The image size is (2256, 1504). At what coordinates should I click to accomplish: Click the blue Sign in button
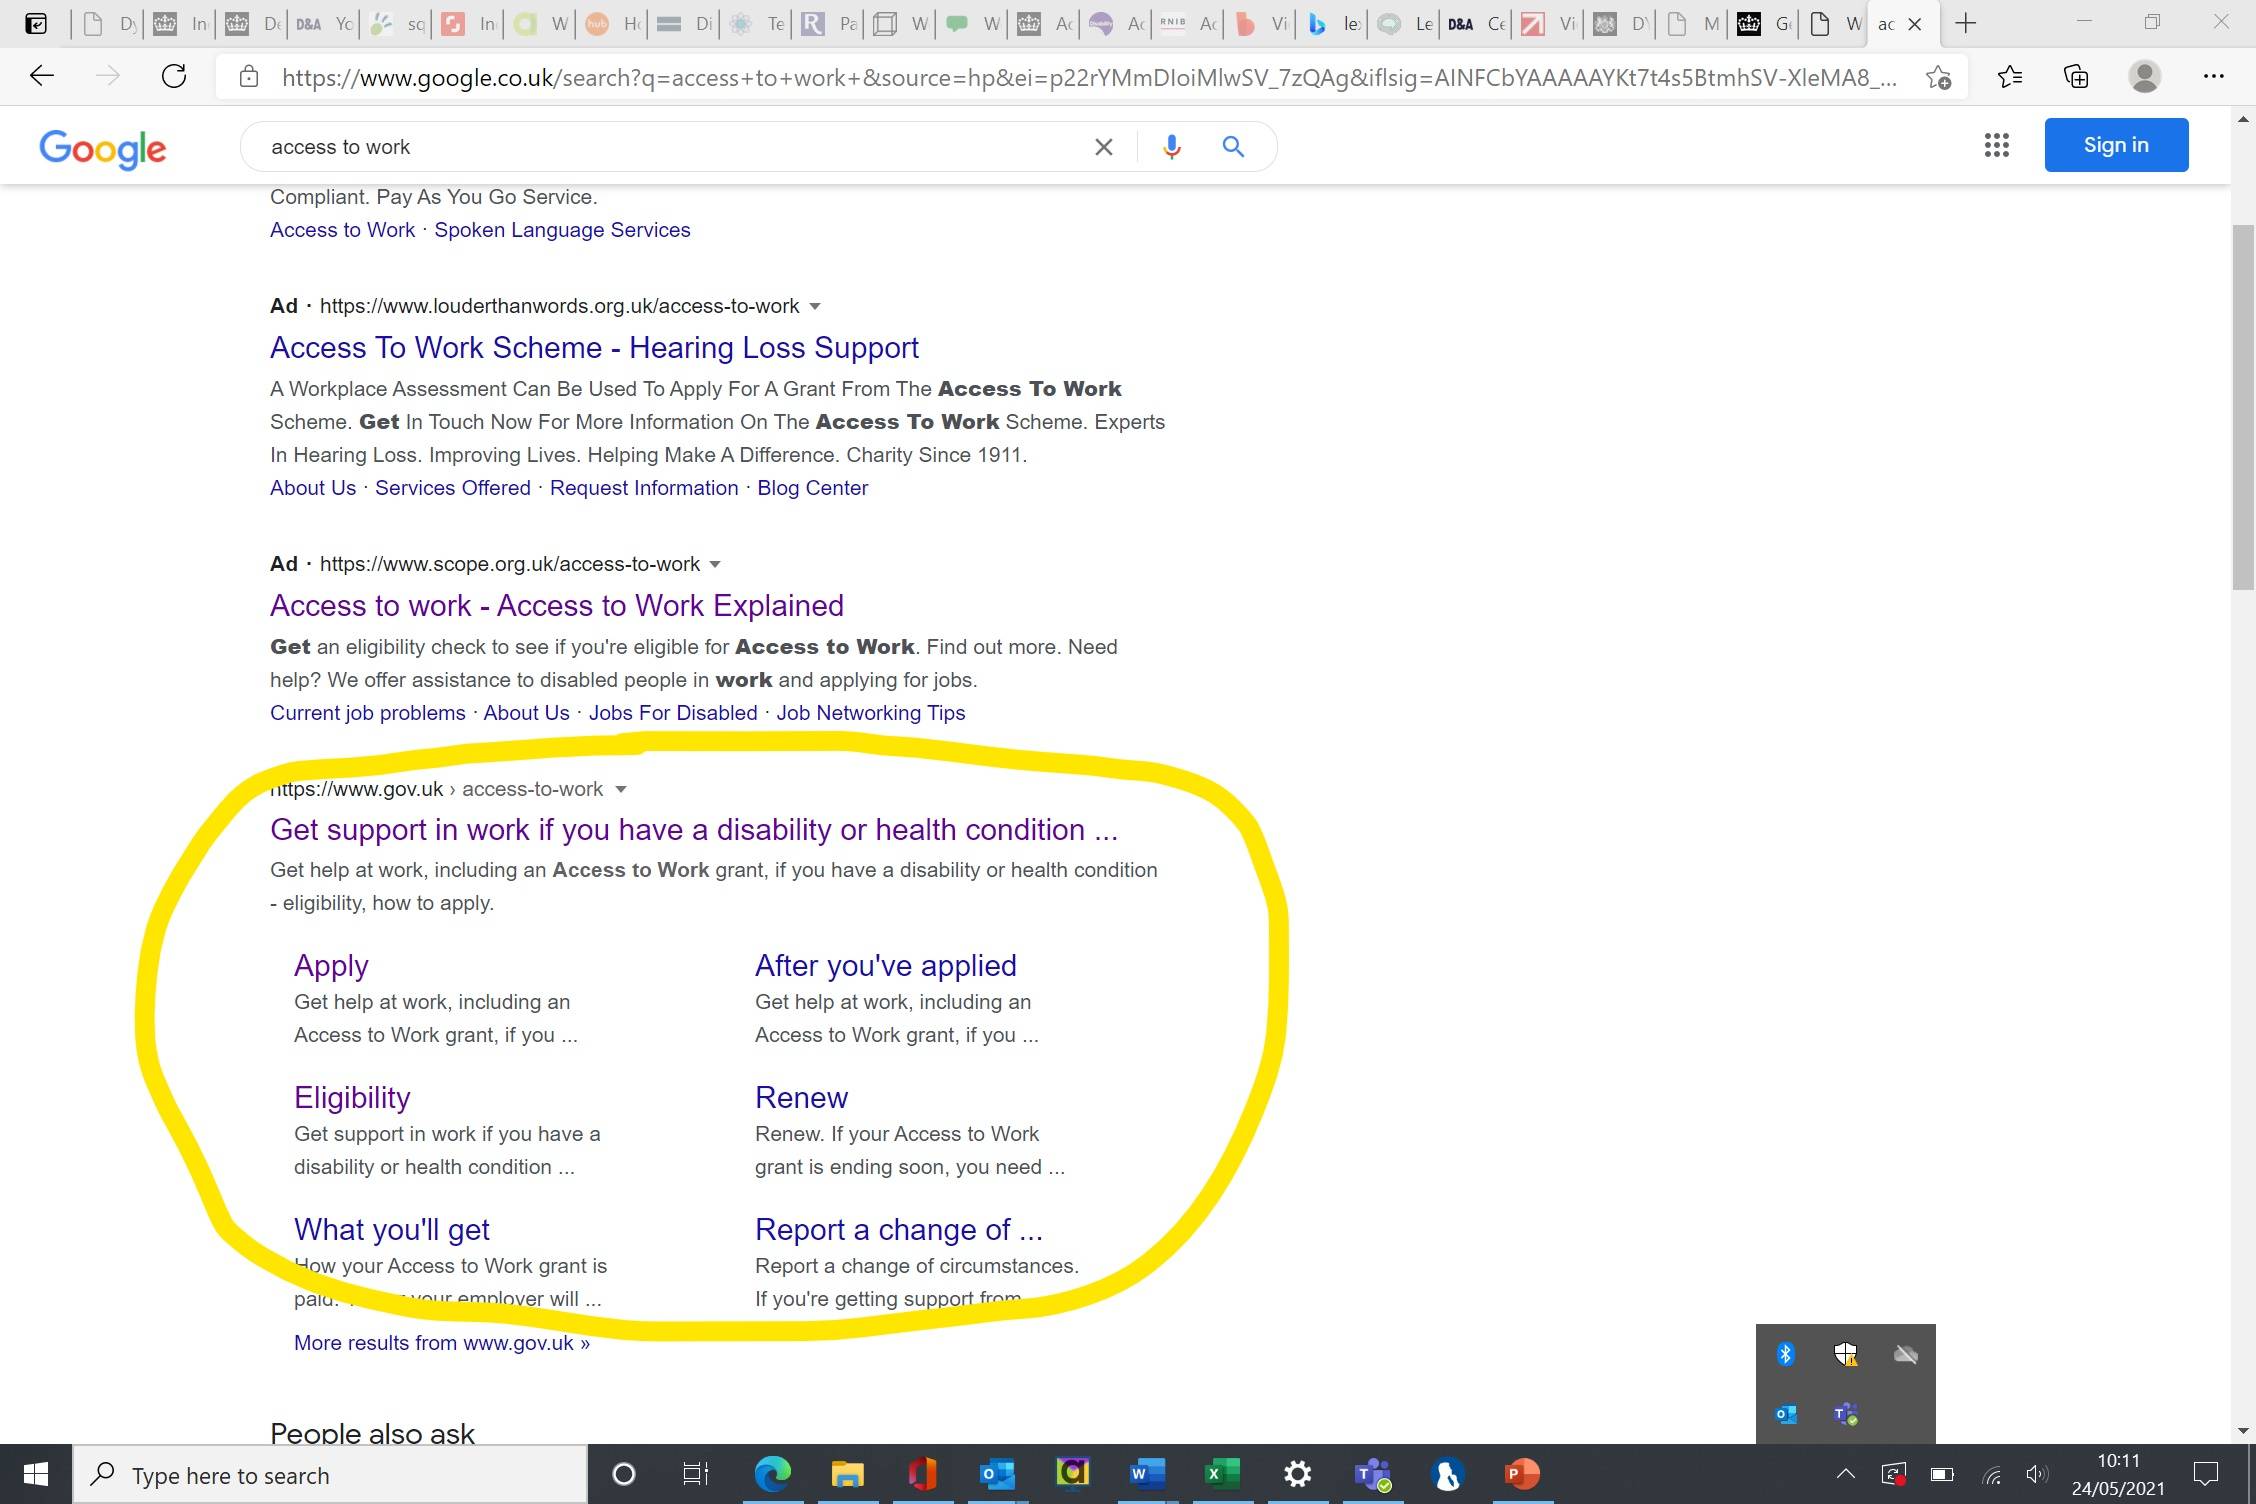(x=2116, y=145)
